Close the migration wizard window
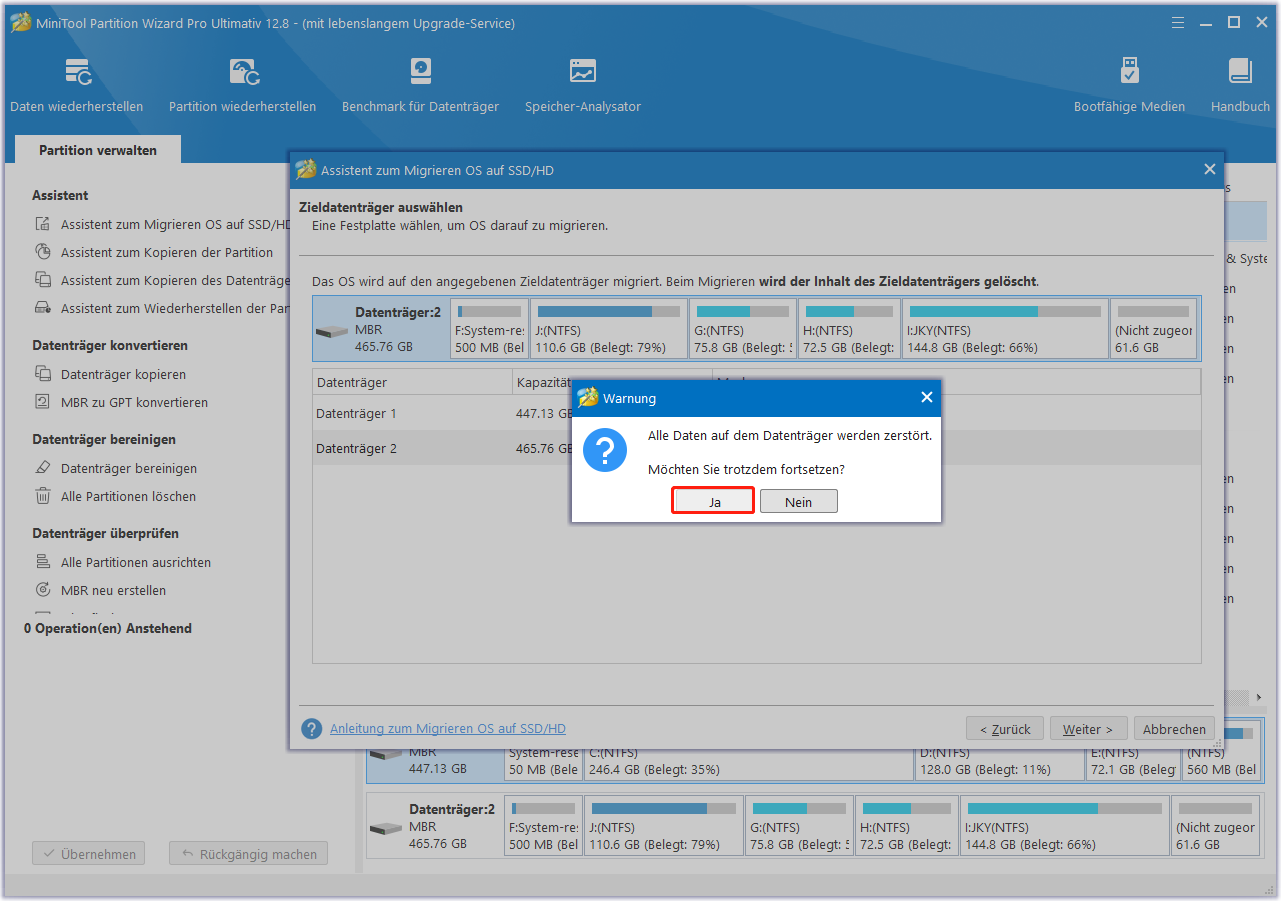Viewport: 1281px width, 901px height. (x=1209, y=170)
